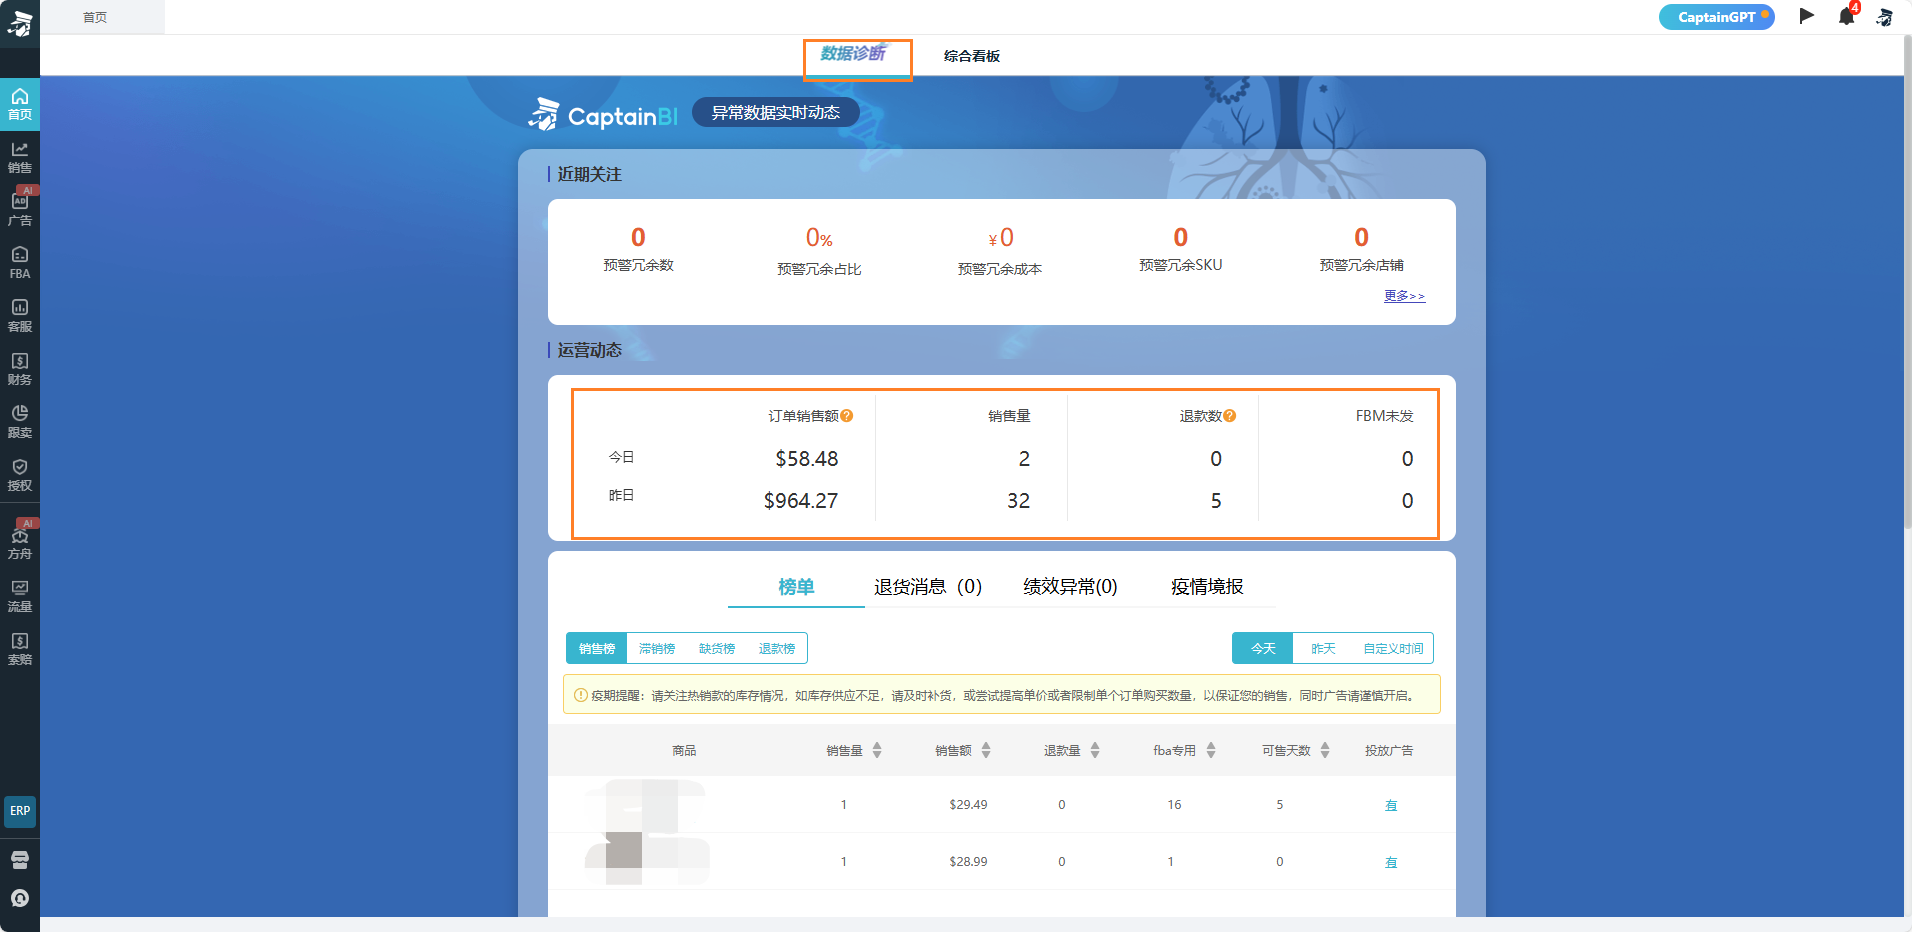Select the 自定义时间 custom range toggle
1912x932 pixels.
coord(1393,648)
